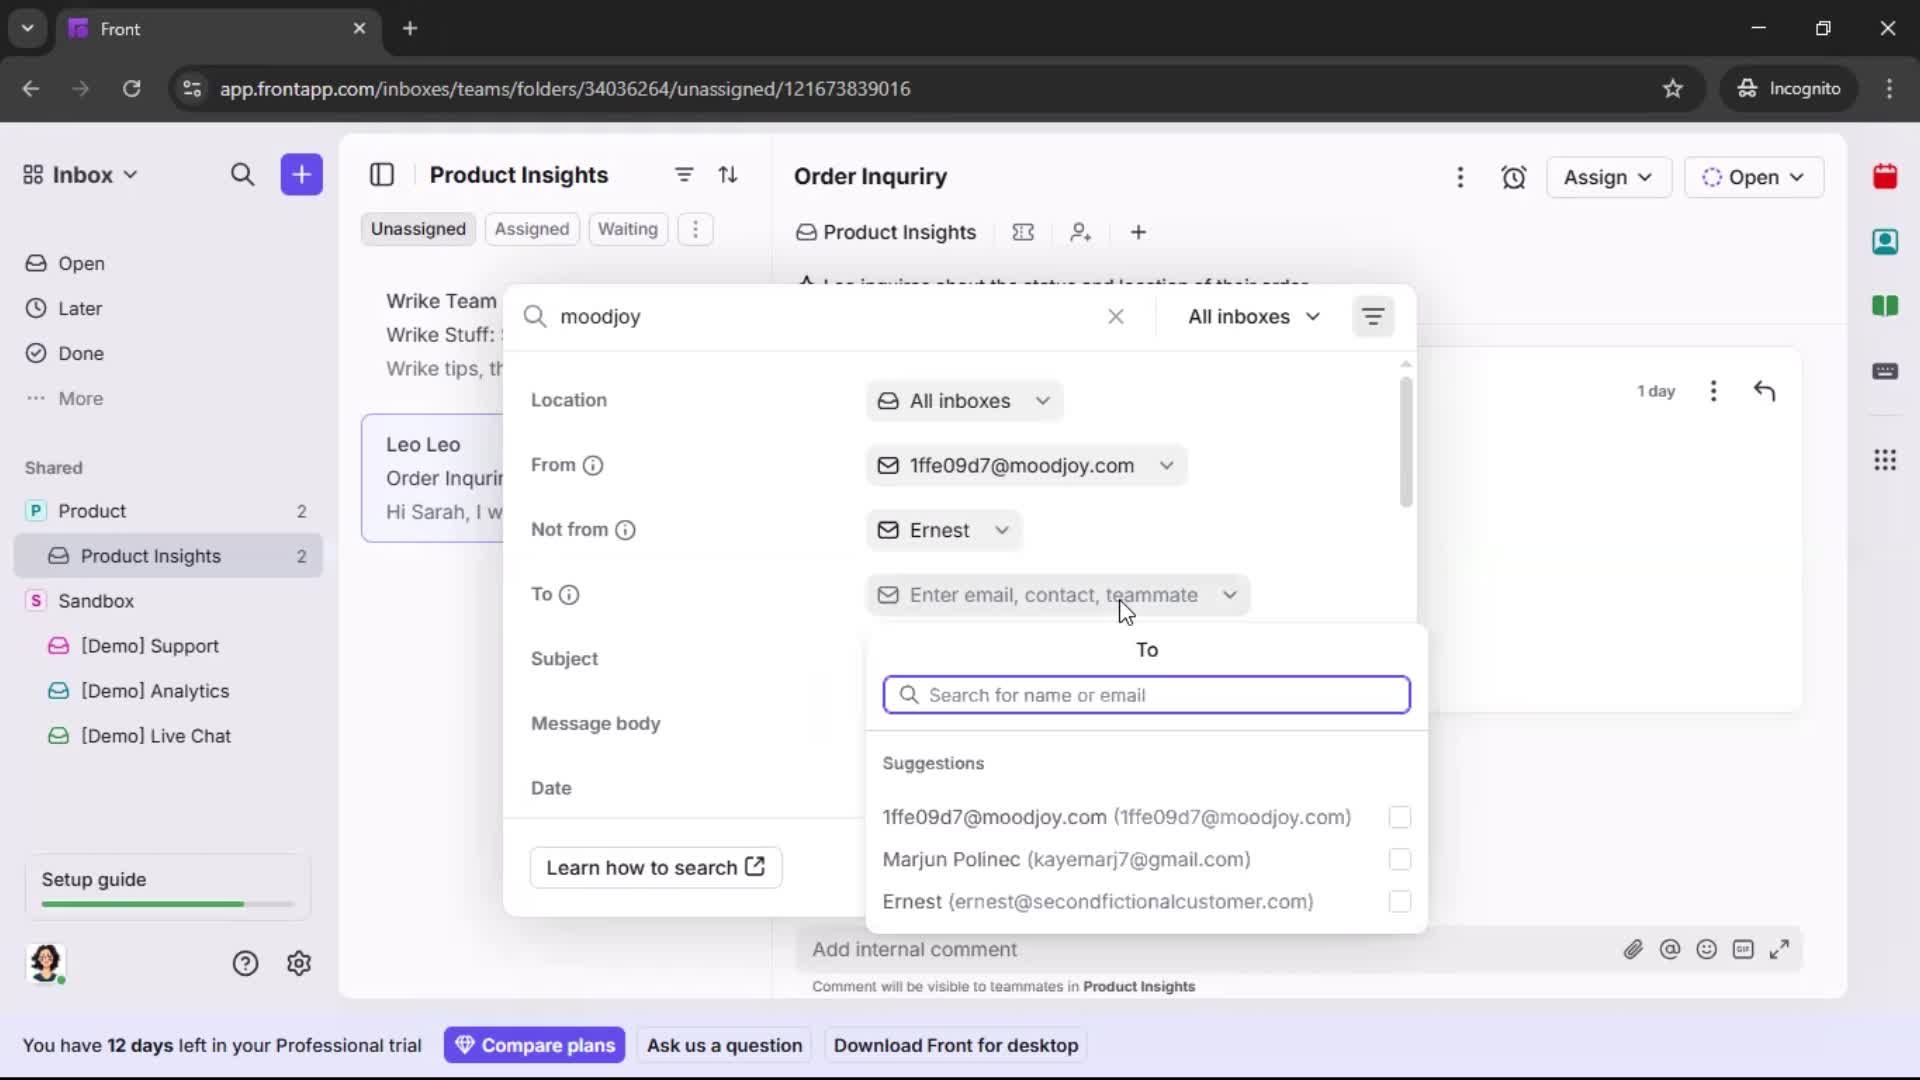1920x1080 pixels.
Task: Insert an emoji in the comment field
Action: click(1707, 949)
